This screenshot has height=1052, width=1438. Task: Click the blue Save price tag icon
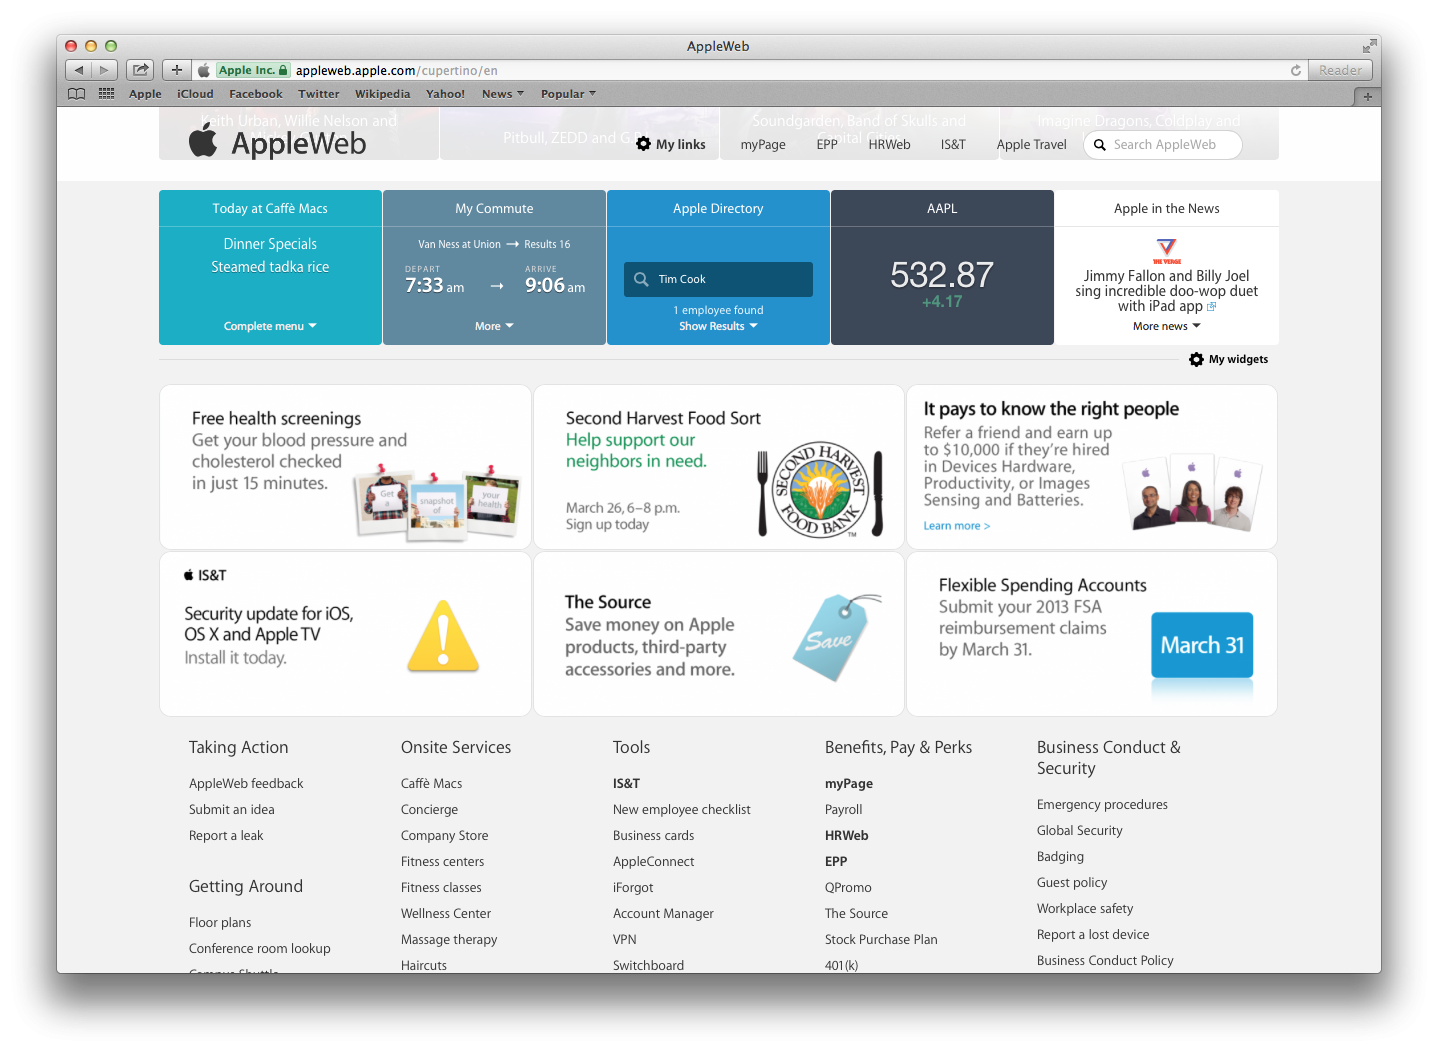836,636
